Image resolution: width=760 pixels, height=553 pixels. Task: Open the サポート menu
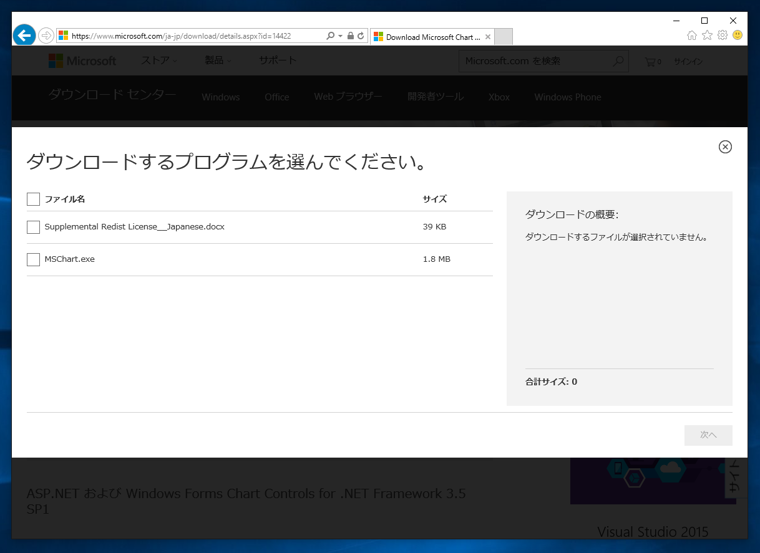[277, 61]
